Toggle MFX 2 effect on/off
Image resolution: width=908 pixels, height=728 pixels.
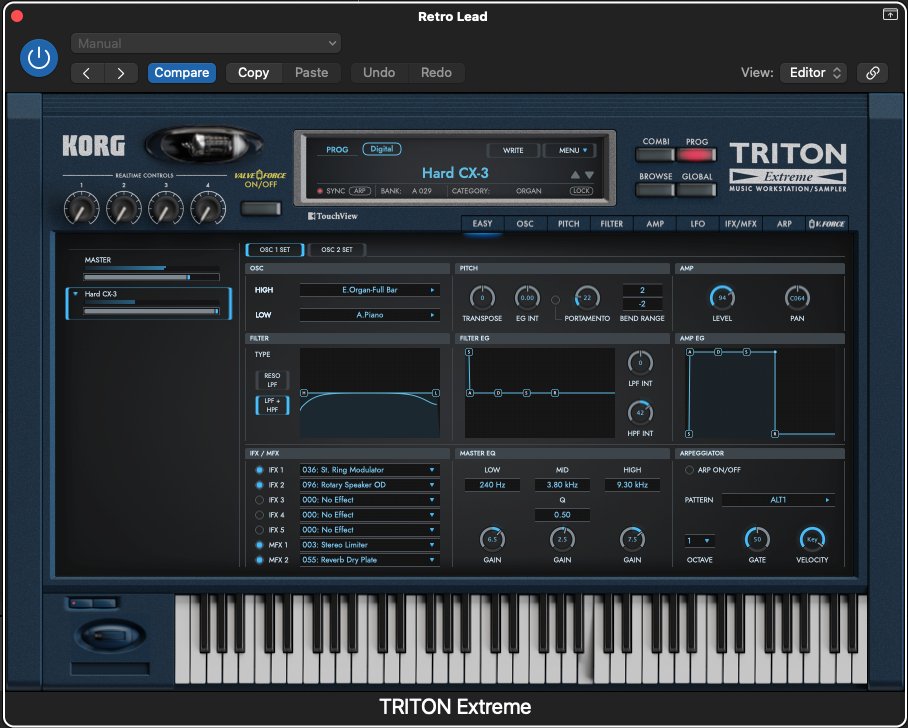(x=259, y=560)
